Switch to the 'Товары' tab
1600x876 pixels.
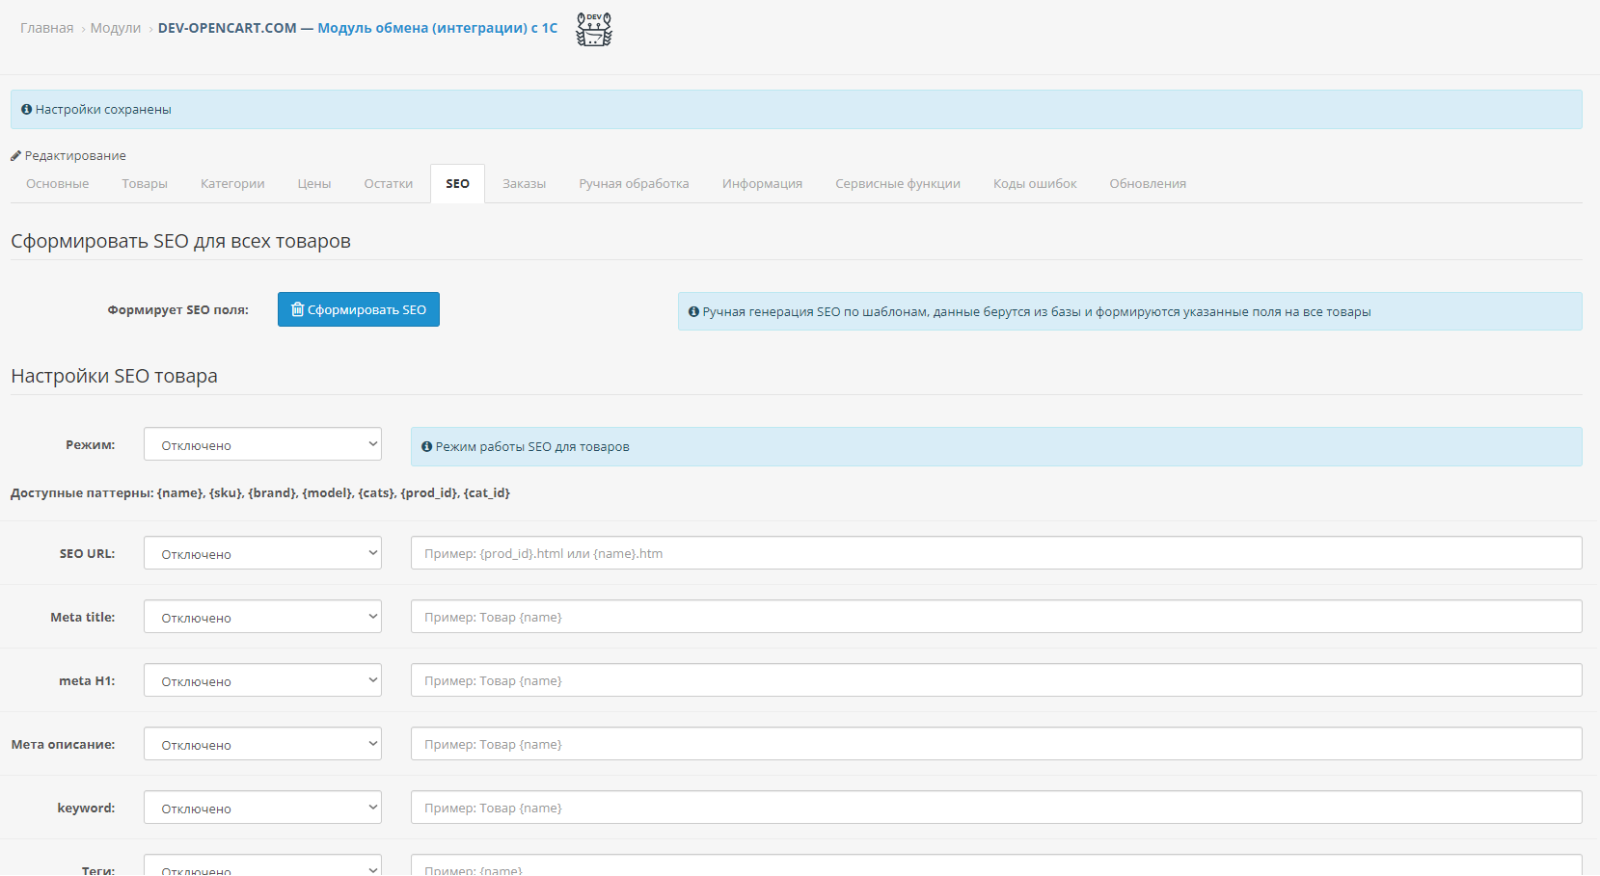[x=145, y=184]
